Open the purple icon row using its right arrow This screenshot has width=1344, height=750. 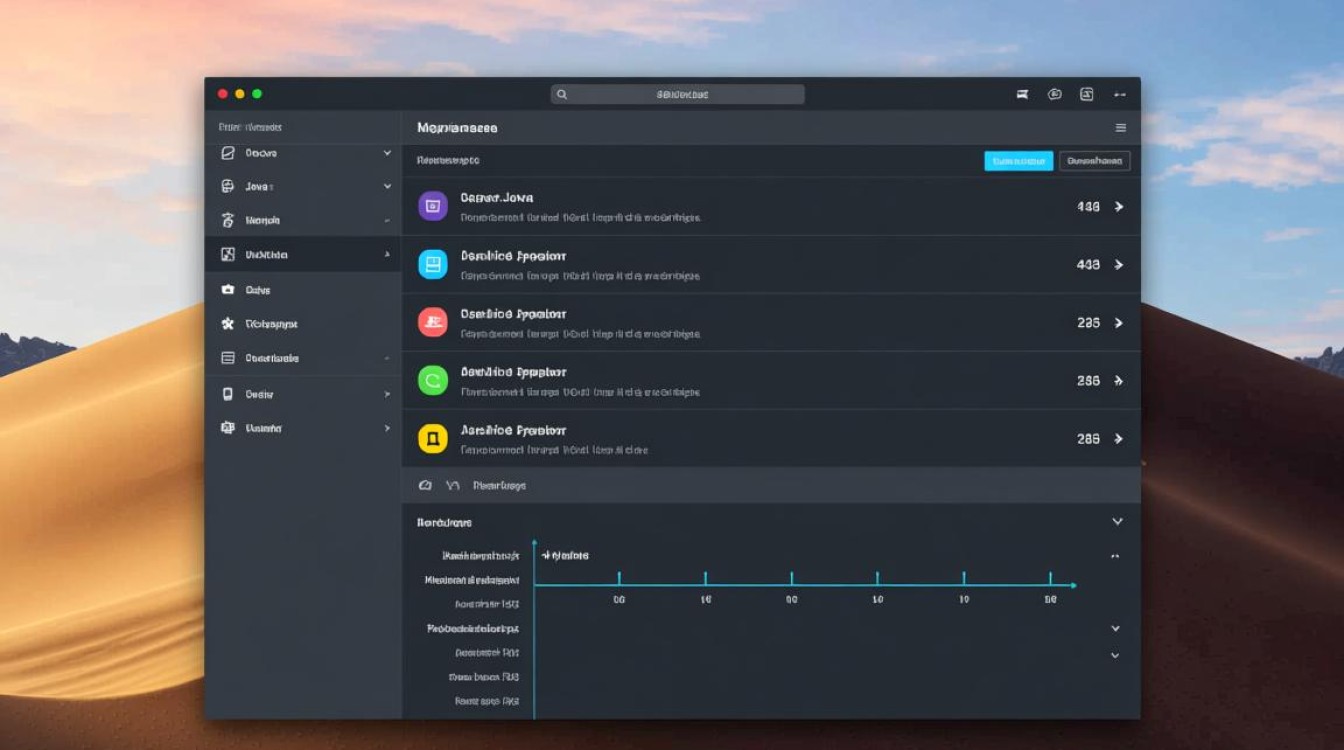[1119, 207]
